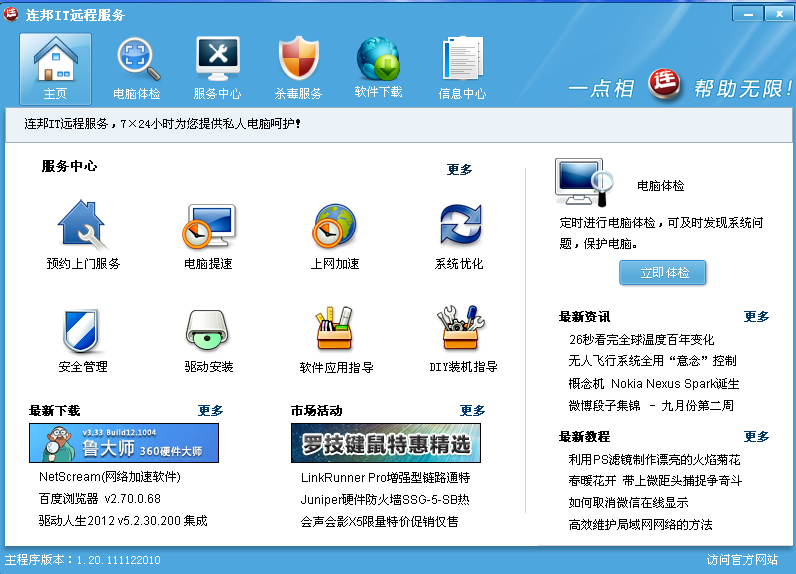Open the 罗技键鼠特惠精选 promotion banner
The image size is (796, 574).
385,443
